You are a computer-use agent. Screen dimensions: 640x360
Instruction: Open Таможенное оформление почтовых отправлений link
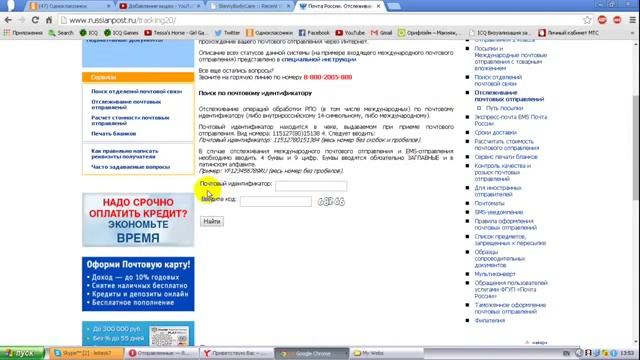(x=510, y=308)
